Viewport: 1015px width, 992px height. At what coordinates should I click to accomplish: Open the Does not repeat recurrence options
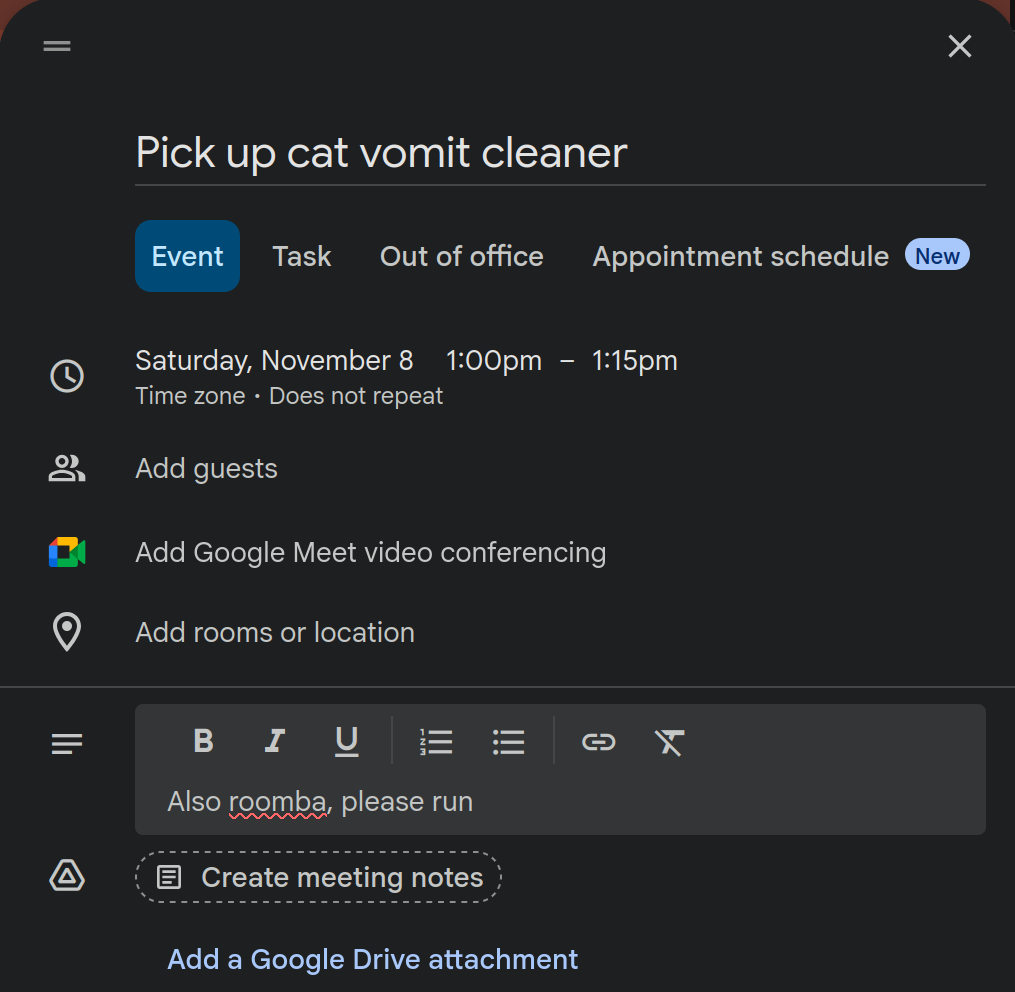[356, 396]
